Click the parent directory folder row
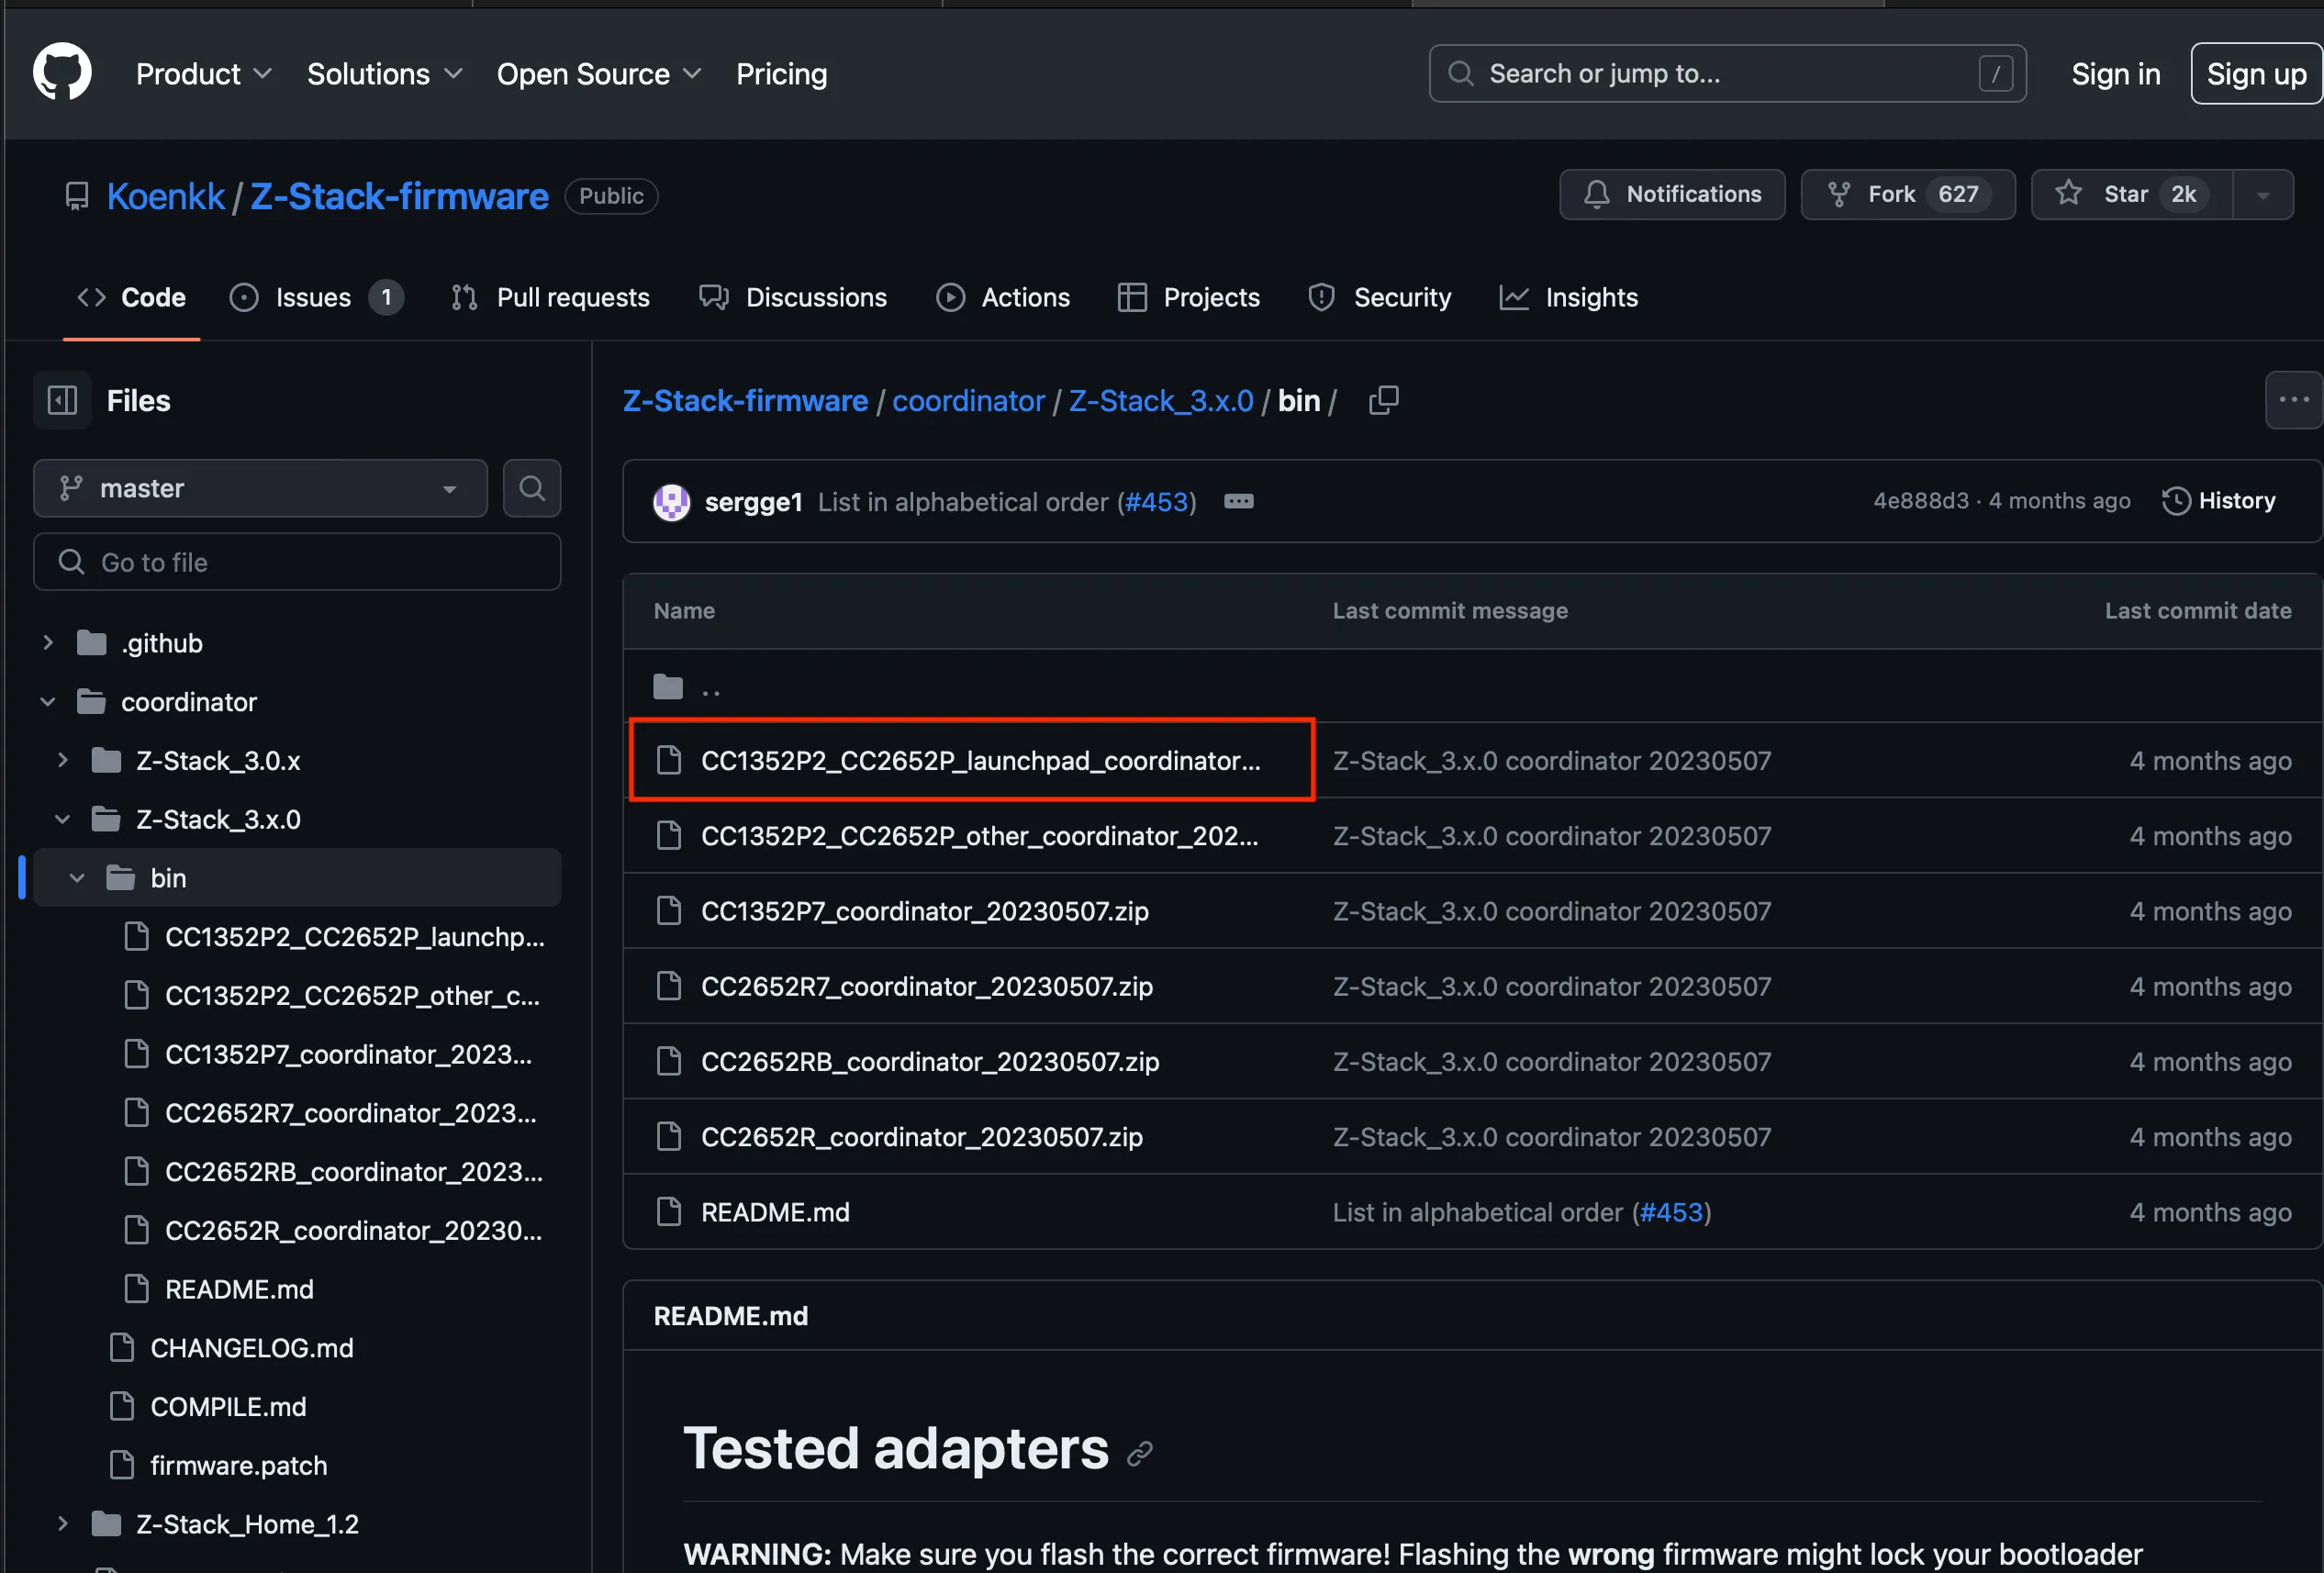 tap(1472, 687)
